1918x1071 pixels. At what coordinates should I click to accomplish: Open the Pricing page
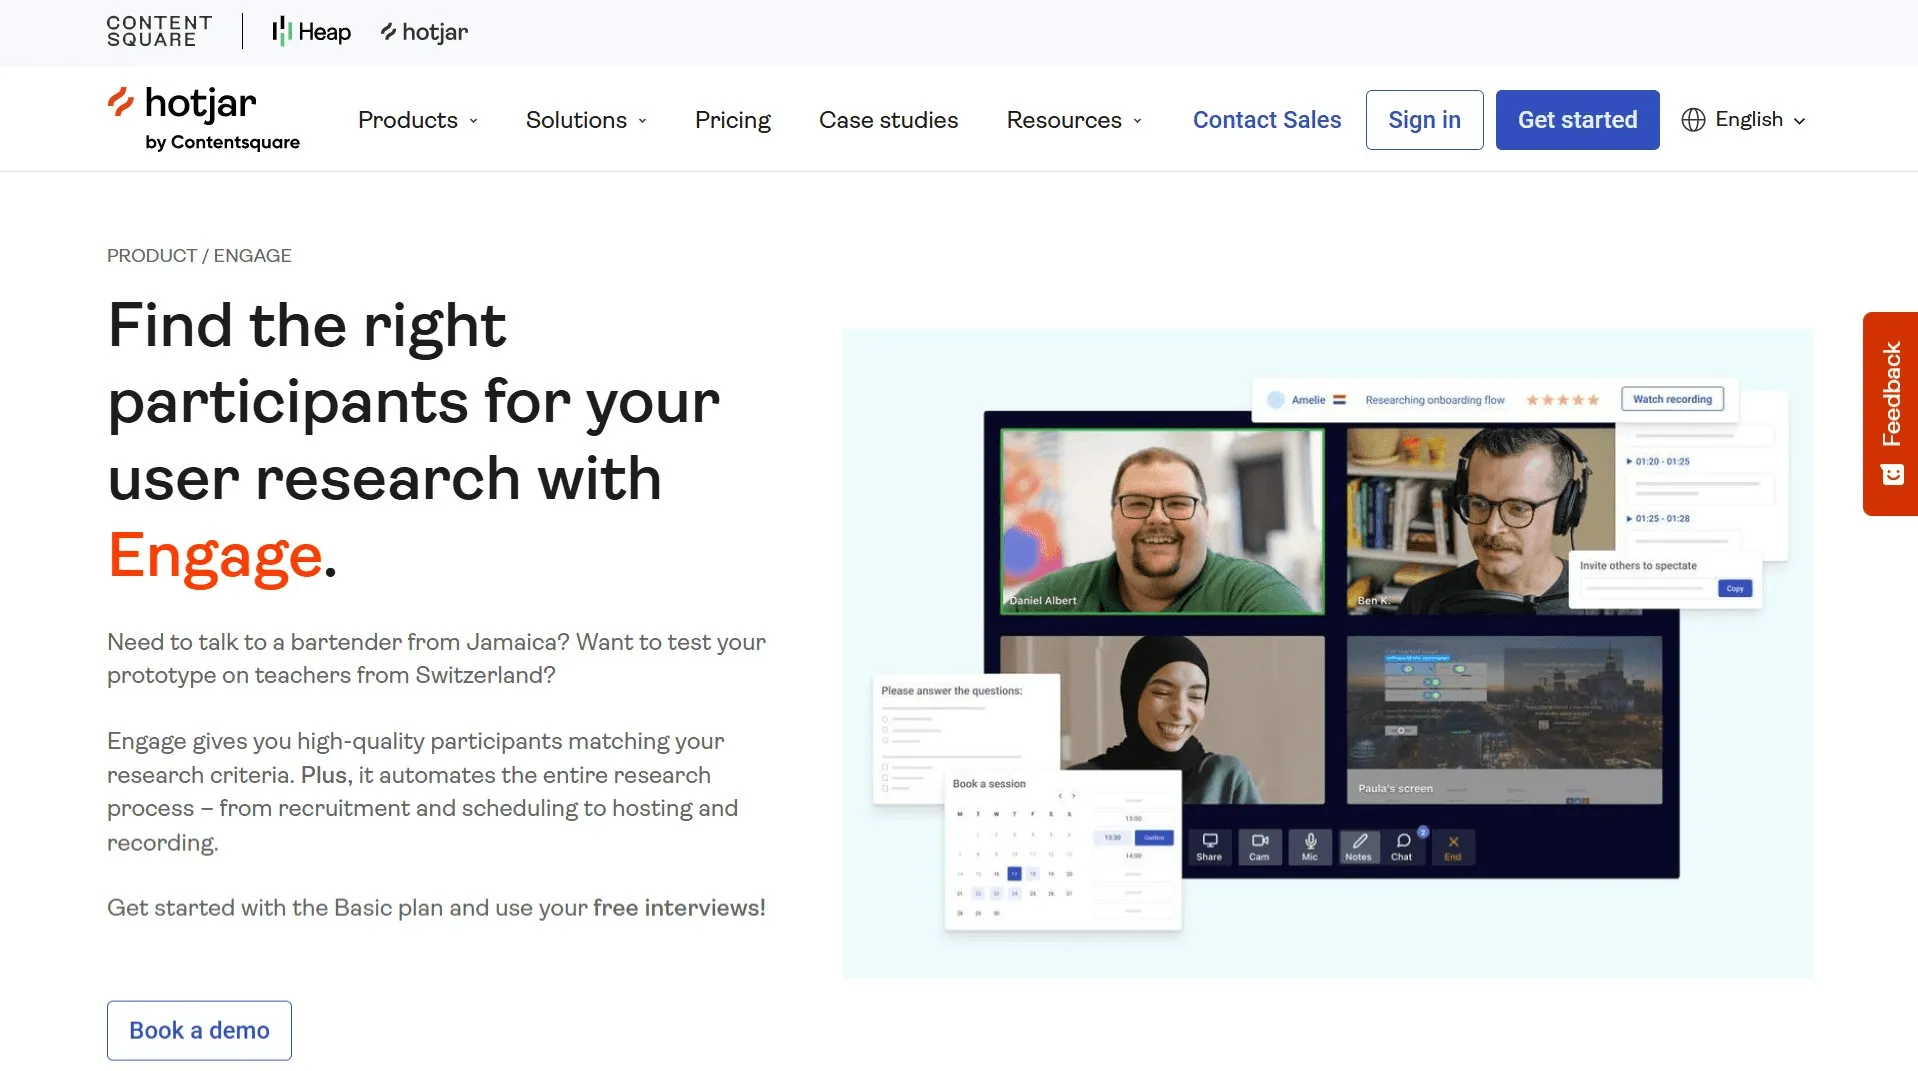[733, 120]
